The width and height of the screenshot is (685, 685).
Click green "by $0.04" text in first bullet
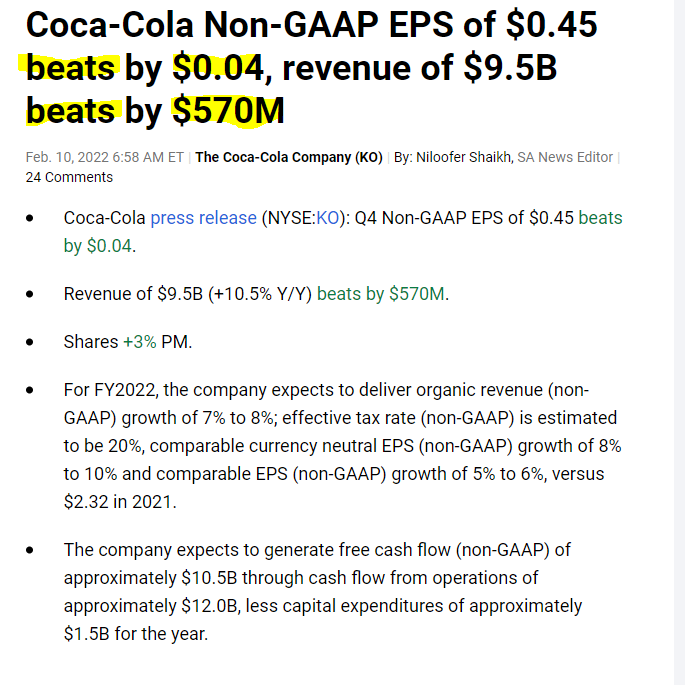pyautogui.click(x=98, y=246)
